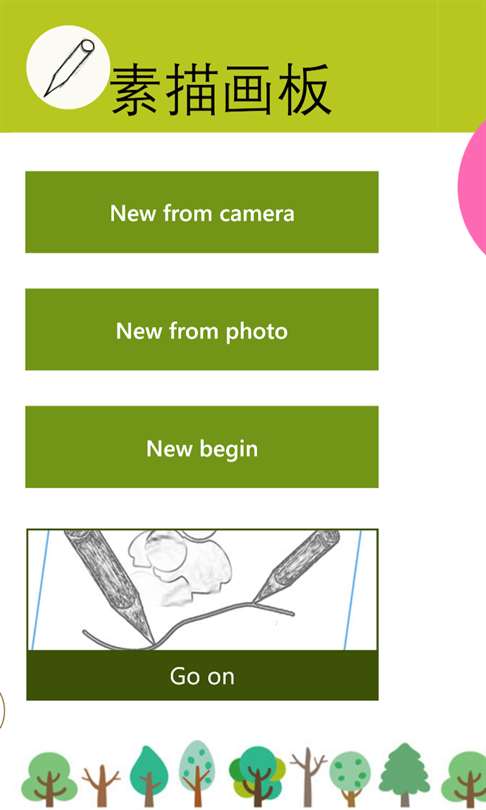This screenshot has height=810, width=486.
Task: Select the pale oval tree with dots
Action: pyautogui.click(x=197, y=773)
